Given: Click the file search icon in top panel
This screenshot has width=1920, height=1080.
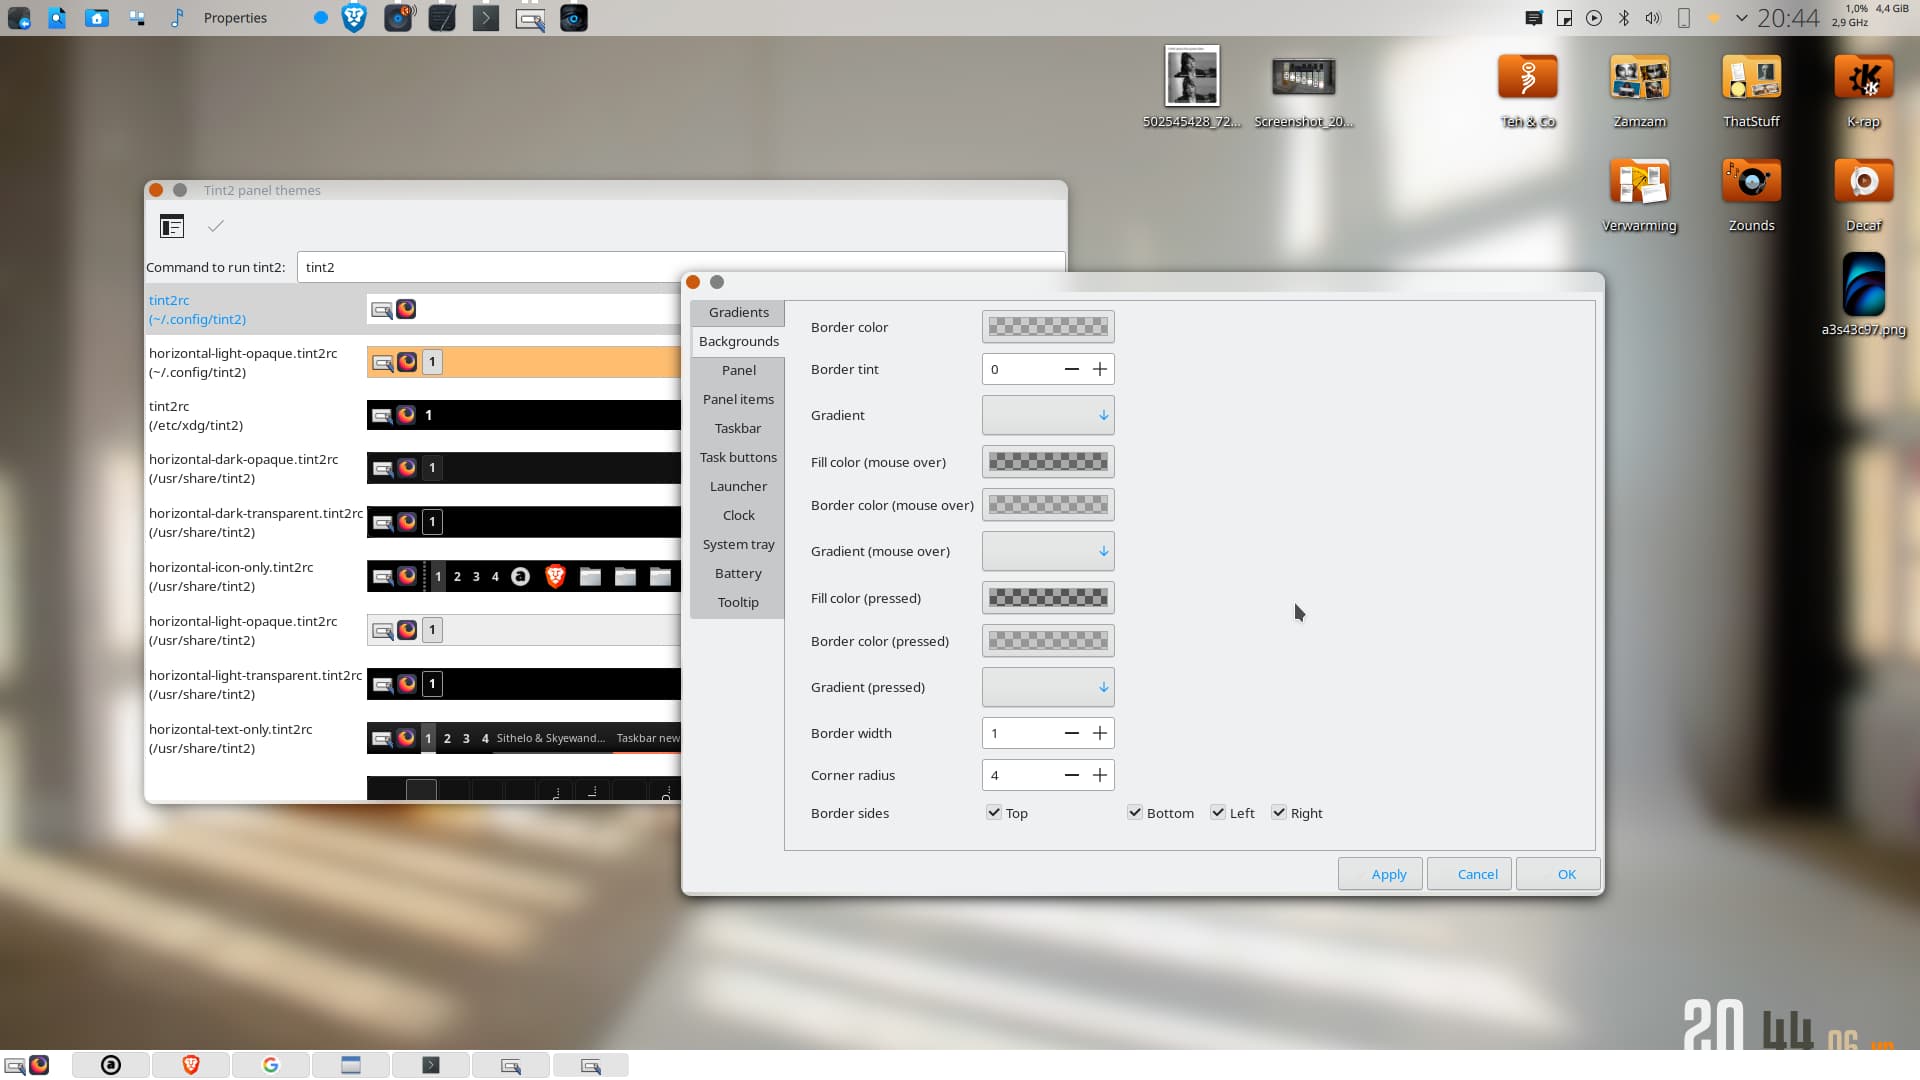Looking at the screenshot, I should tap(57, 18).
